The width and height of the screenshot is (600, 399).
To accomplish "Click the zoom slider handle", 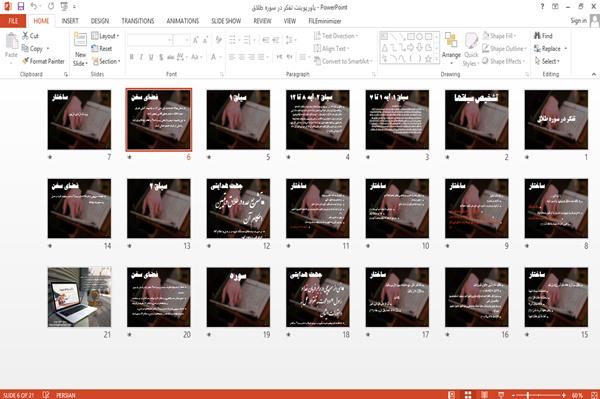I will pos(528,395).
